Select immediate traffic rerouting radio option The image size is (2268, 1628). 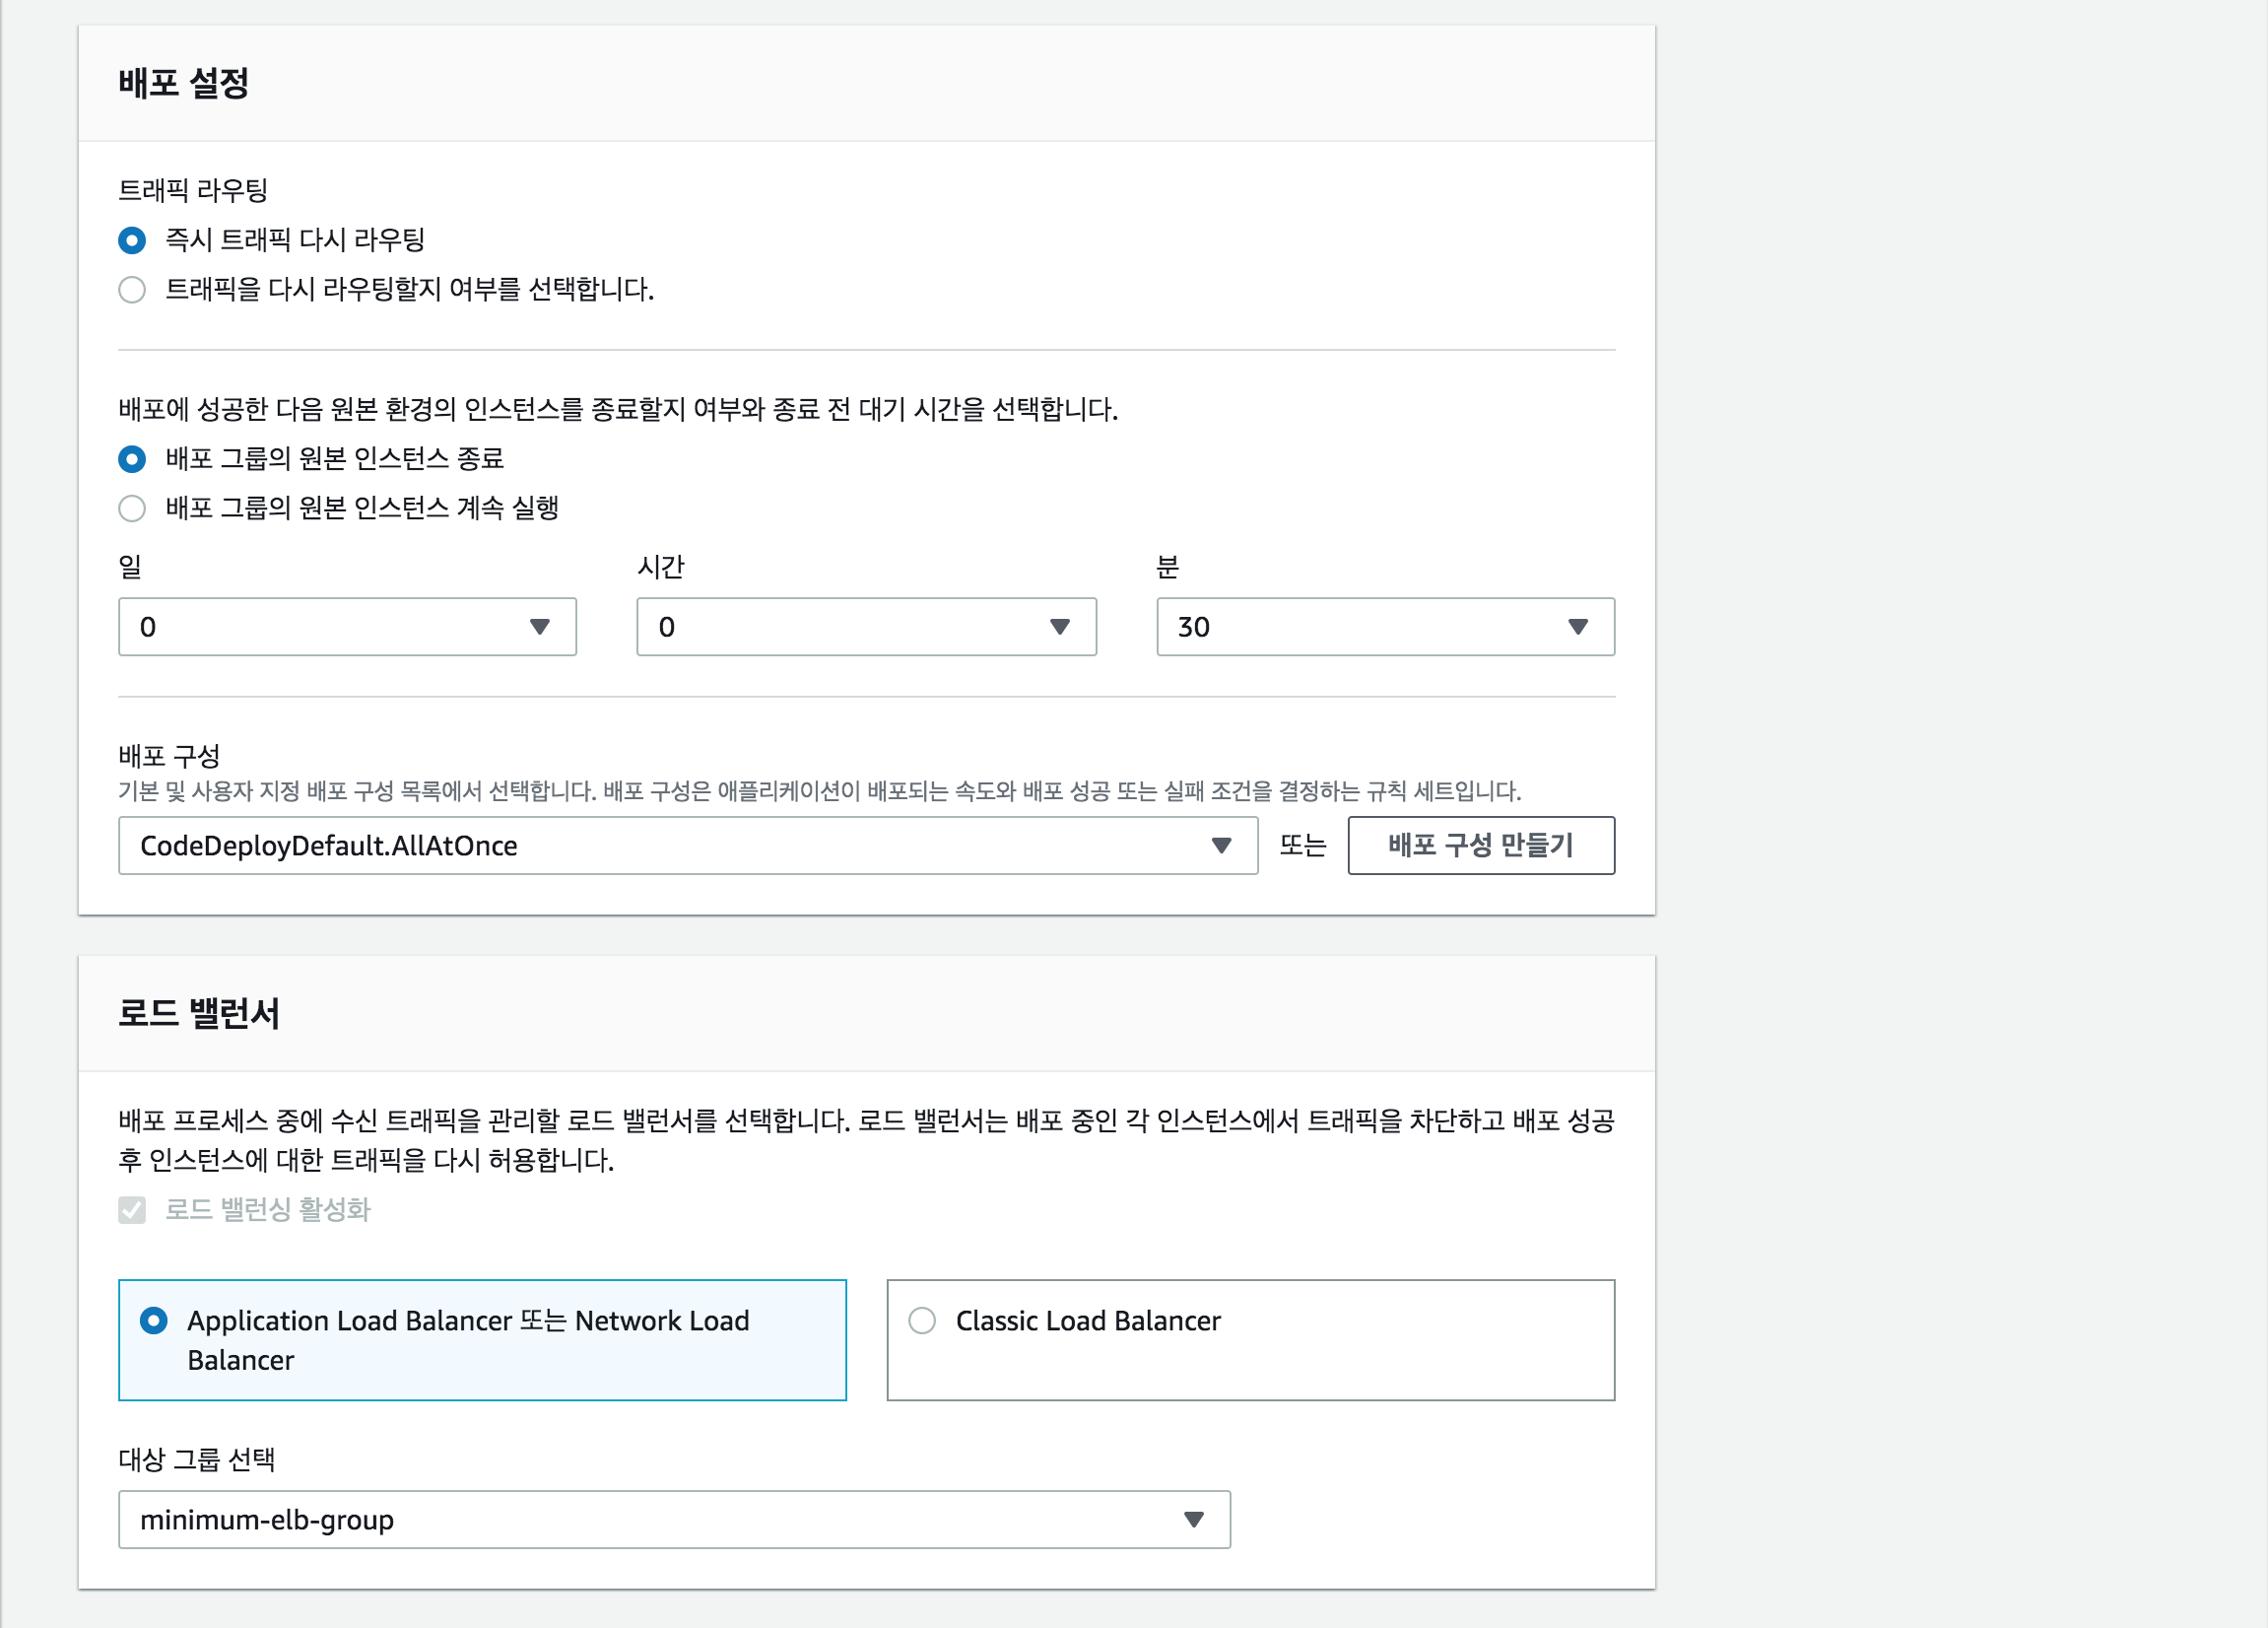pos(132,240)
